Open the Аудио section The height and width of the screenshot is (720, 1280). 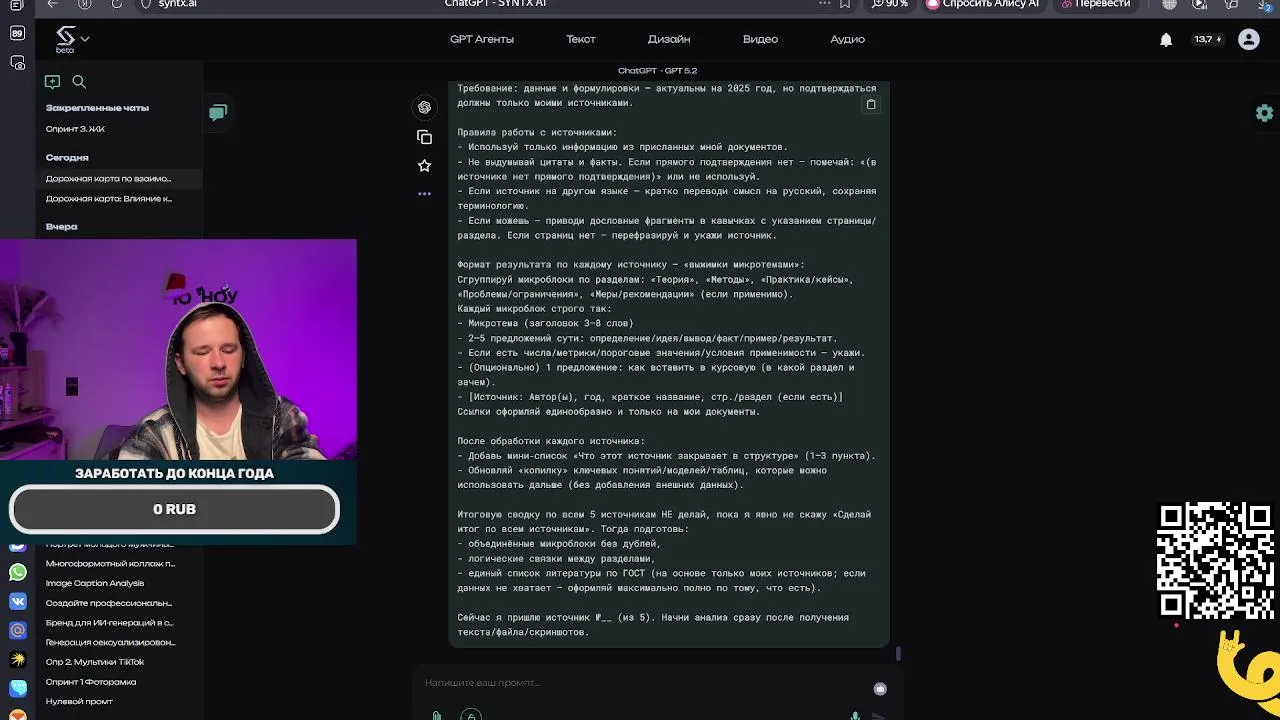[847, 39]
